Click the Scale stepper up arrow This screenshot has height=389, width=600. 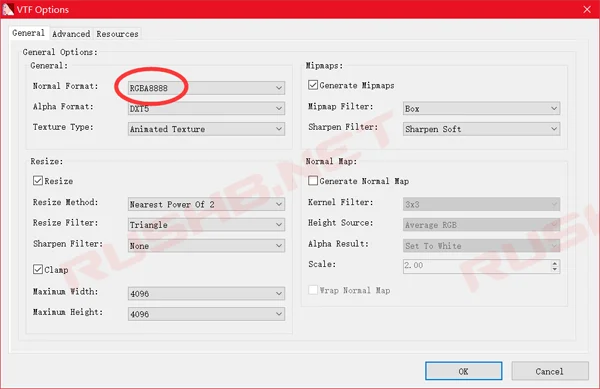(555, 263)
